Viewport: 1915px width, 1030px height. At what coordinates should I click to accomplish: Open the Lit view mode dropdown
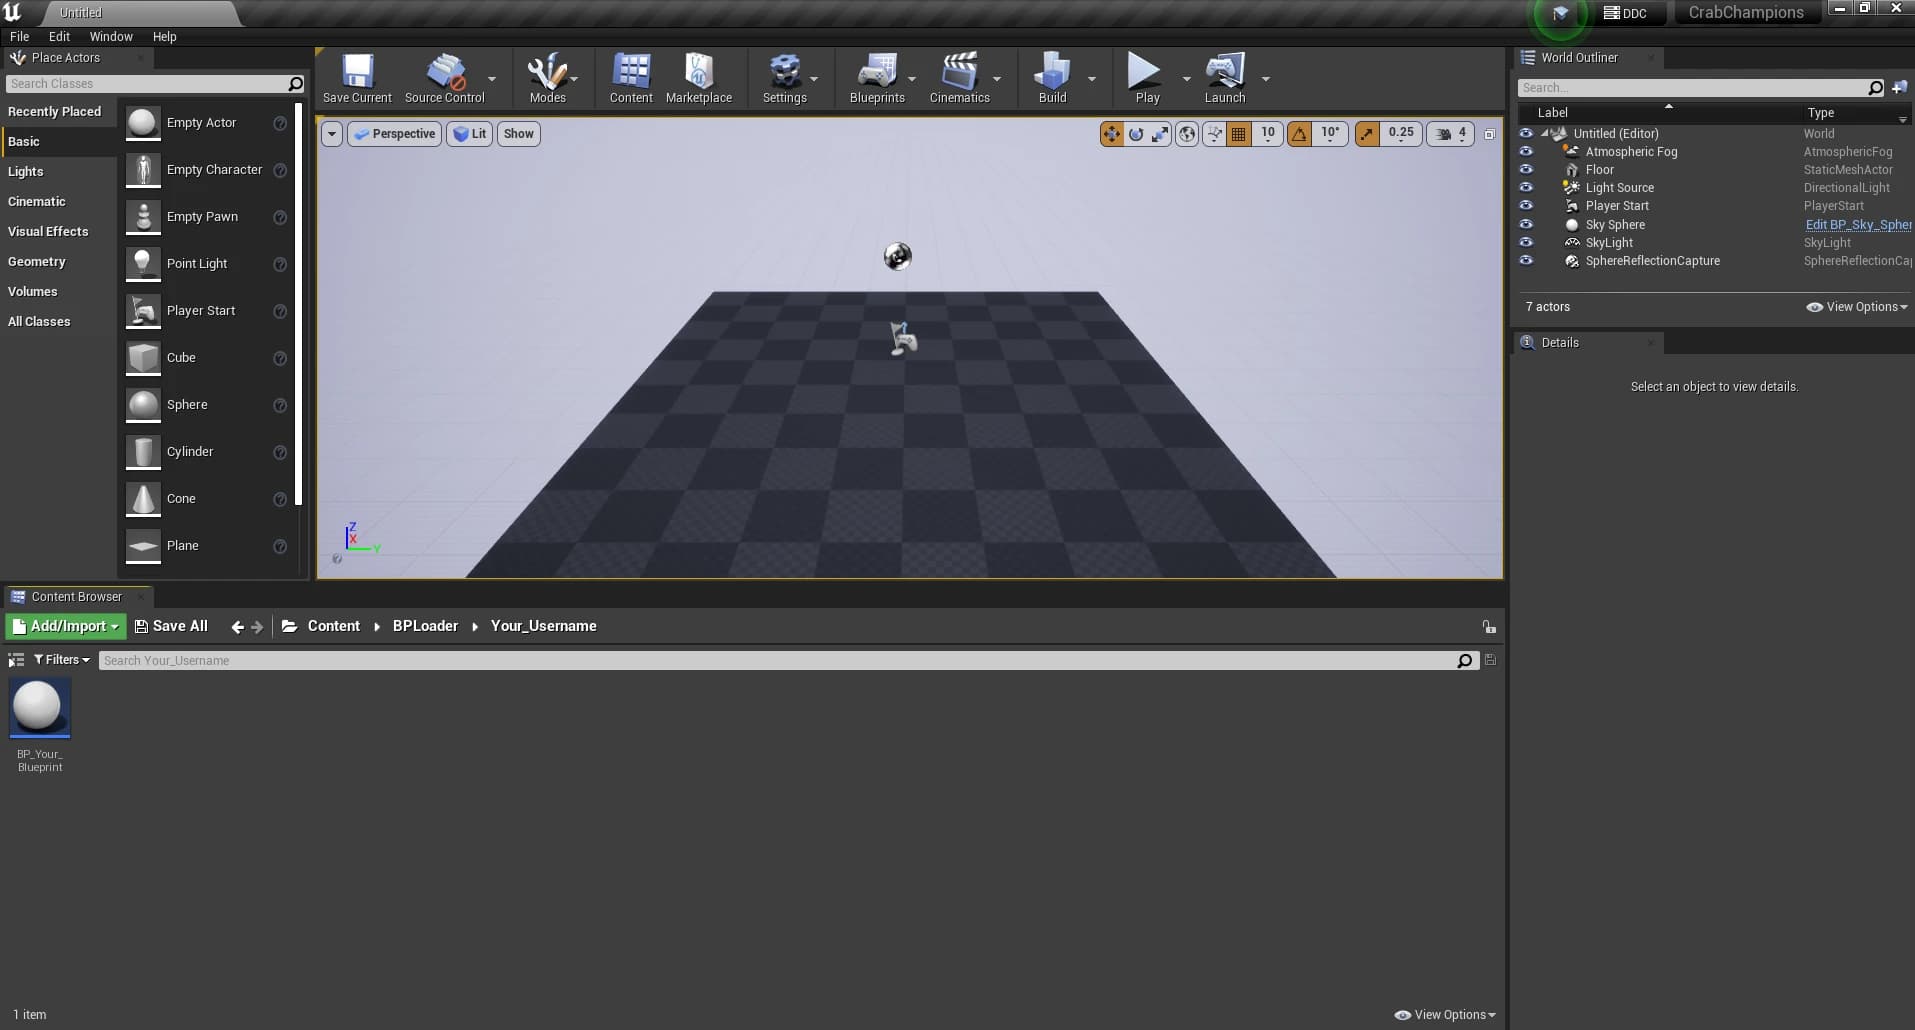(469, 134)
